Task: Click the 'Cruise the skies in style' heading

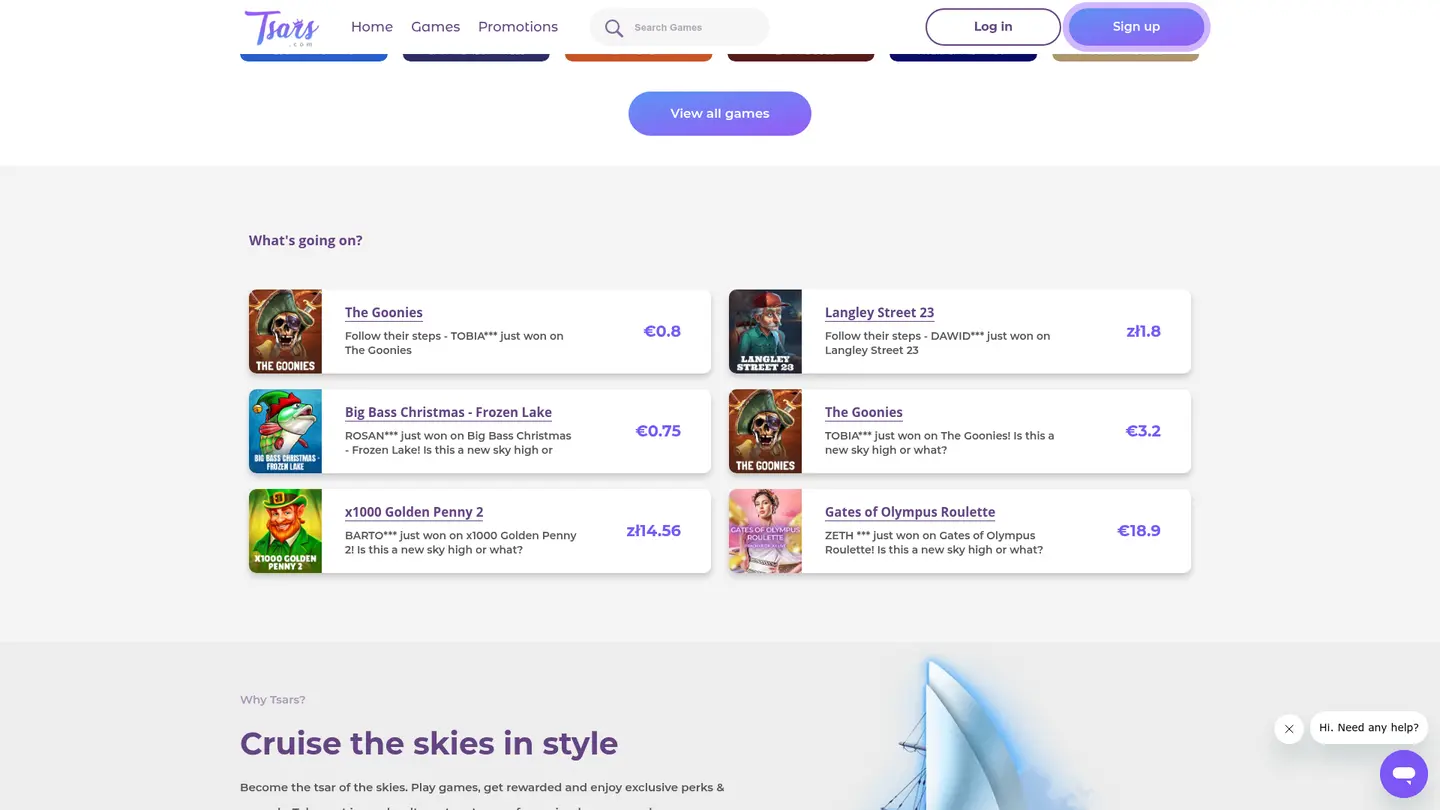Action: tap(429, 744)
